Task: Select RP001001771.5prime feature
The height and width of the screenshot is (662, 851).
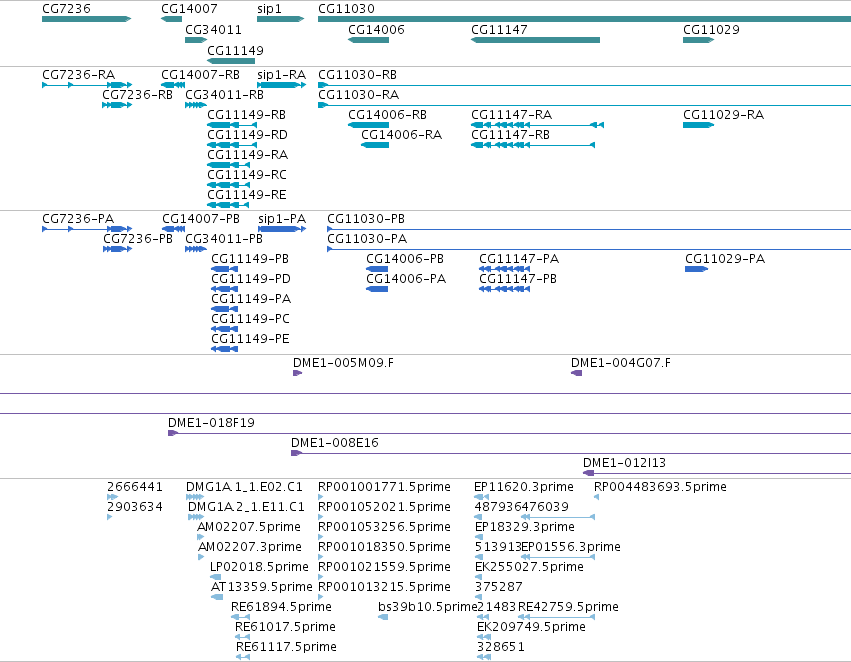Action: [320, 496]
